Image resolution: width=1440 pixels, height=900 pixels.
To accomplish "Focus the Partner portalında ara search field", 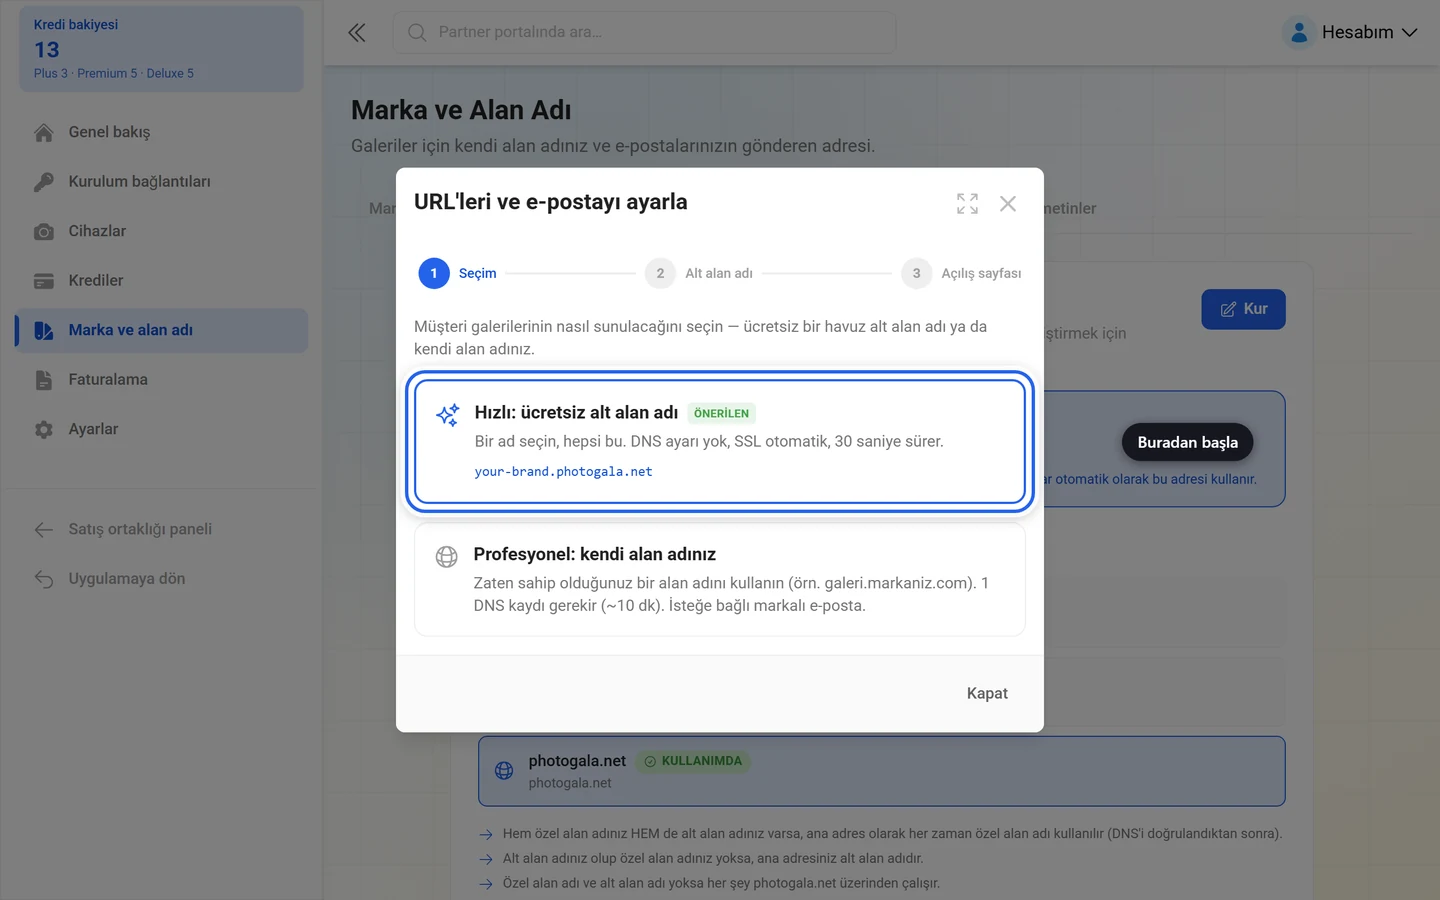I will pos(644,33).
